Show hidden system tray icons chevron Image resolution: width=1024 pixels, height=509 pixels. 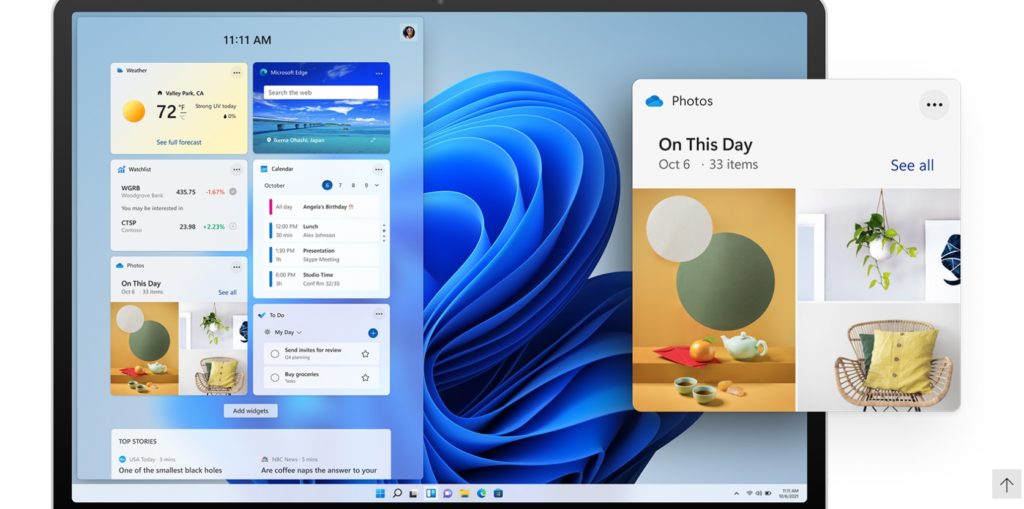coord(737,493)
